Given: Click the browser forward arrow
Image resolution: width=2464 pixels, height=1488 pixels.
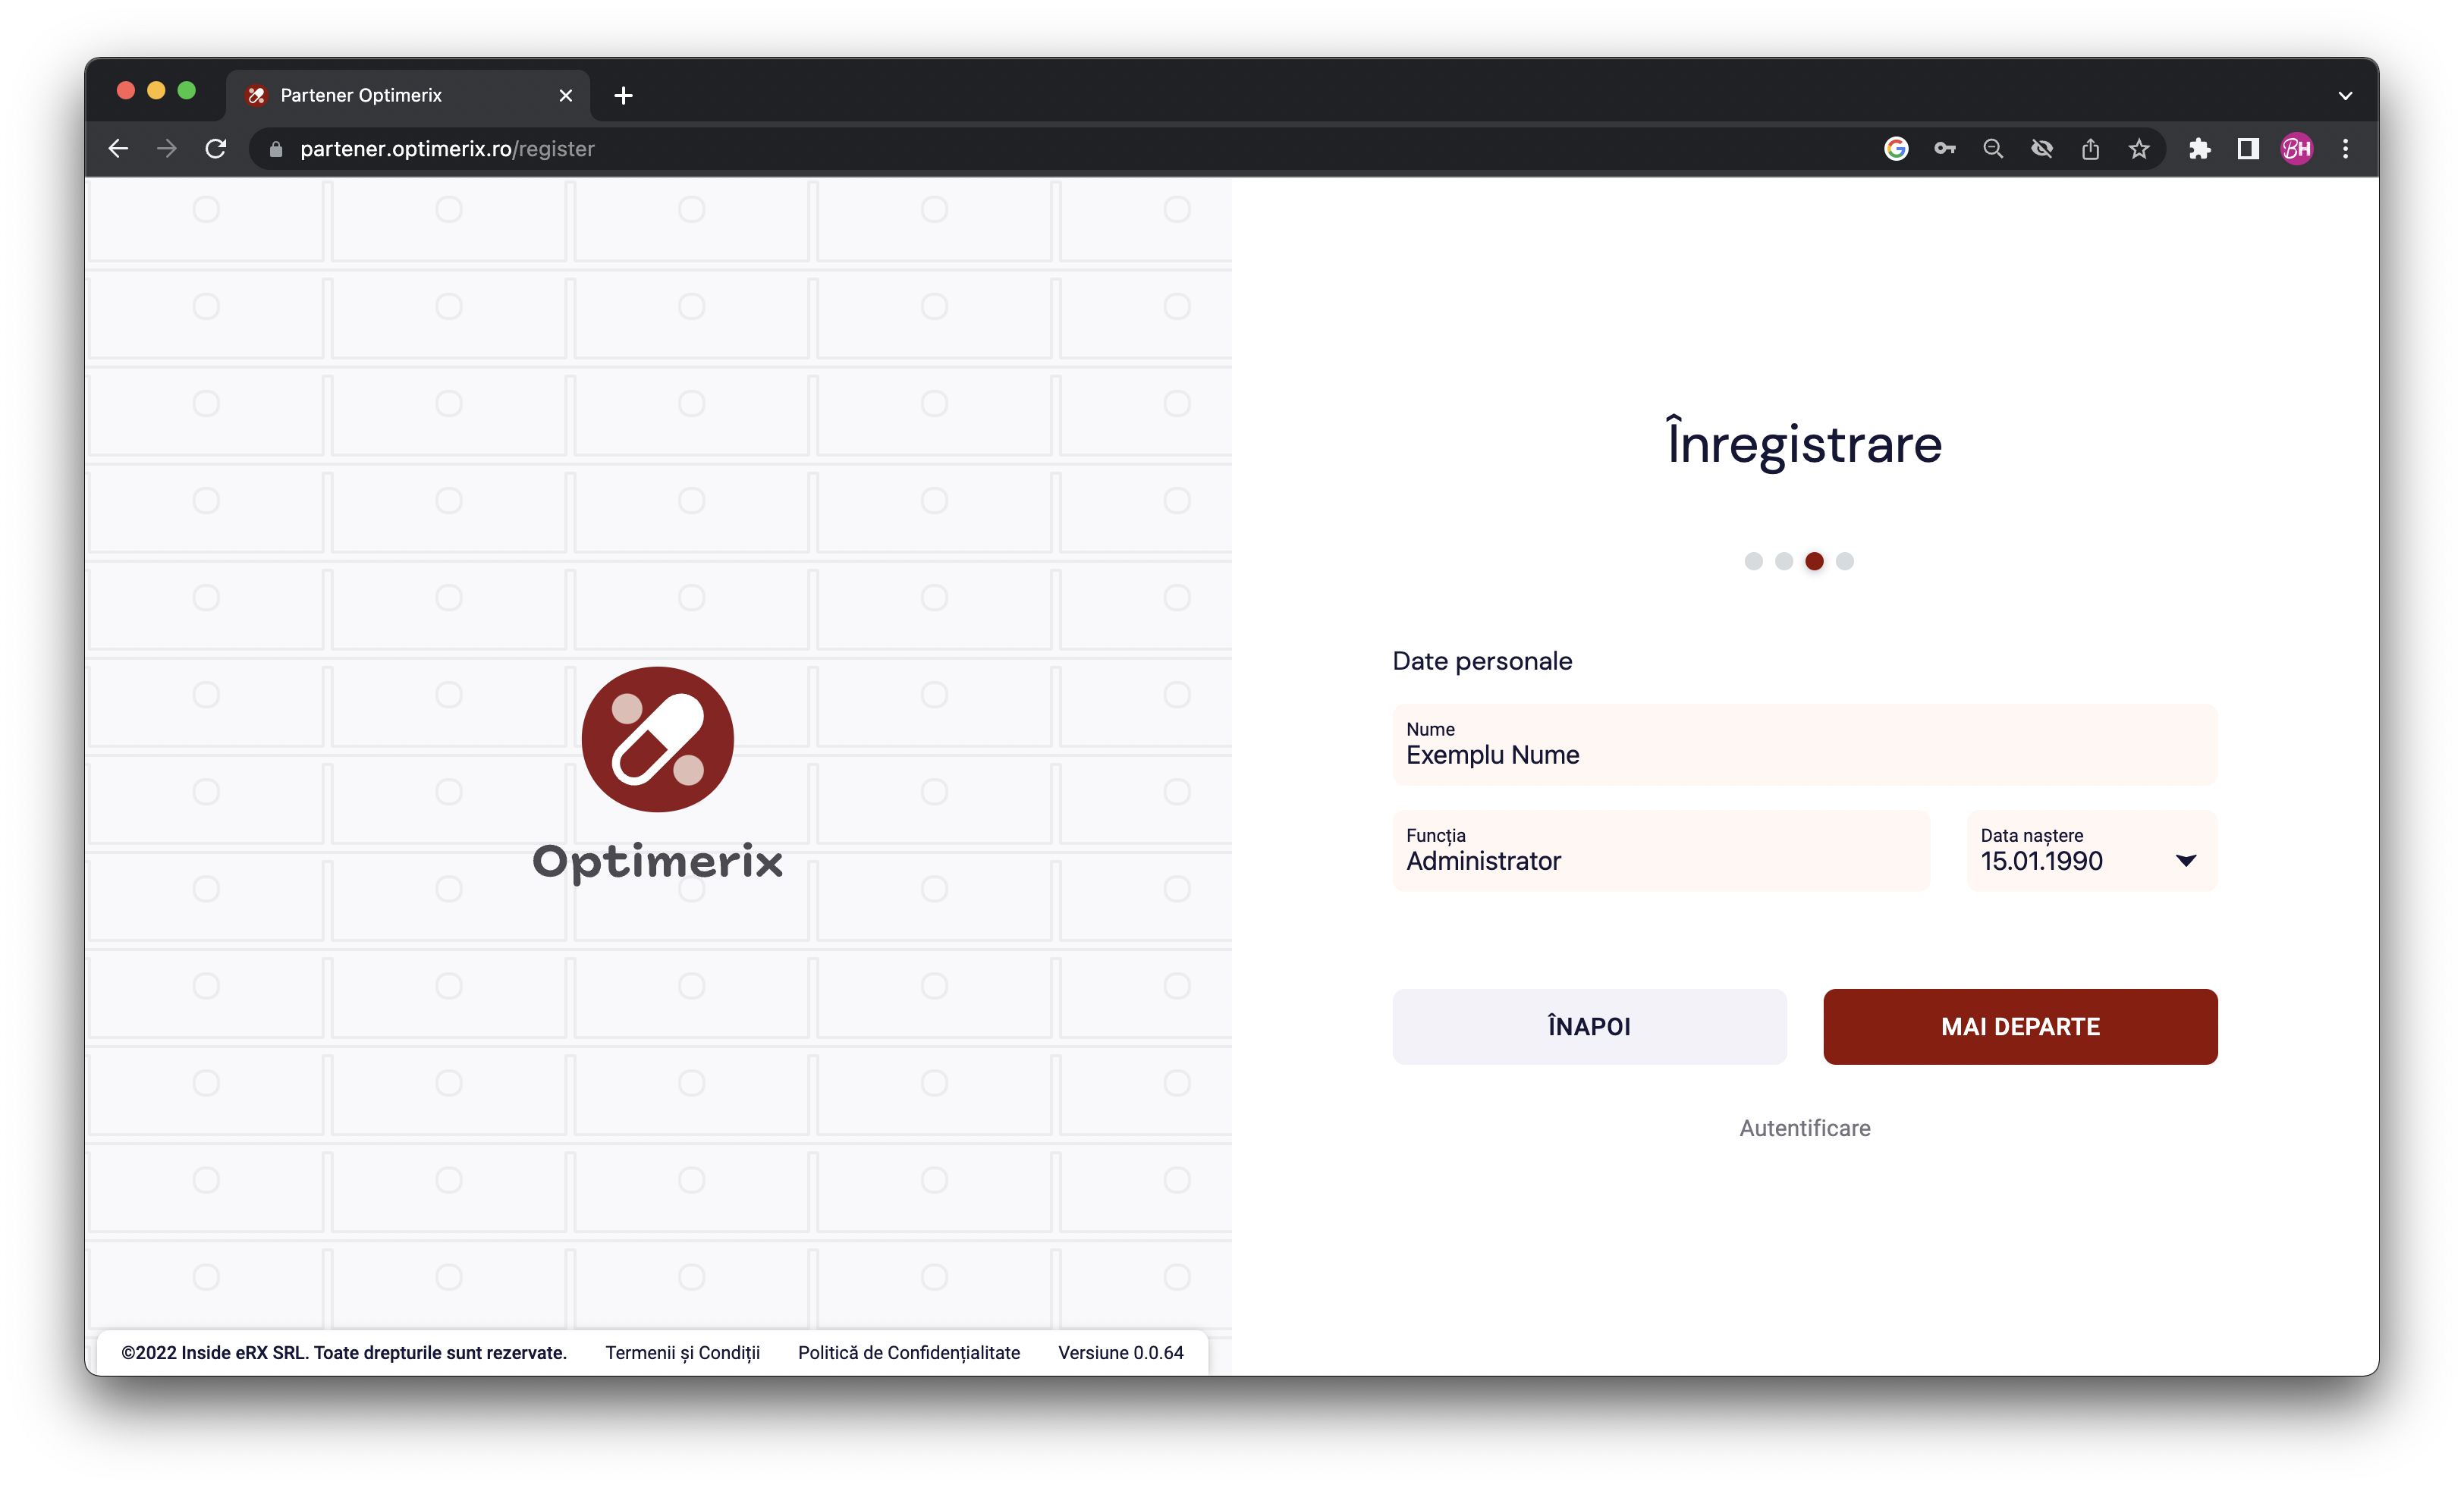Looking at the screenshot, I should (167, 149).
